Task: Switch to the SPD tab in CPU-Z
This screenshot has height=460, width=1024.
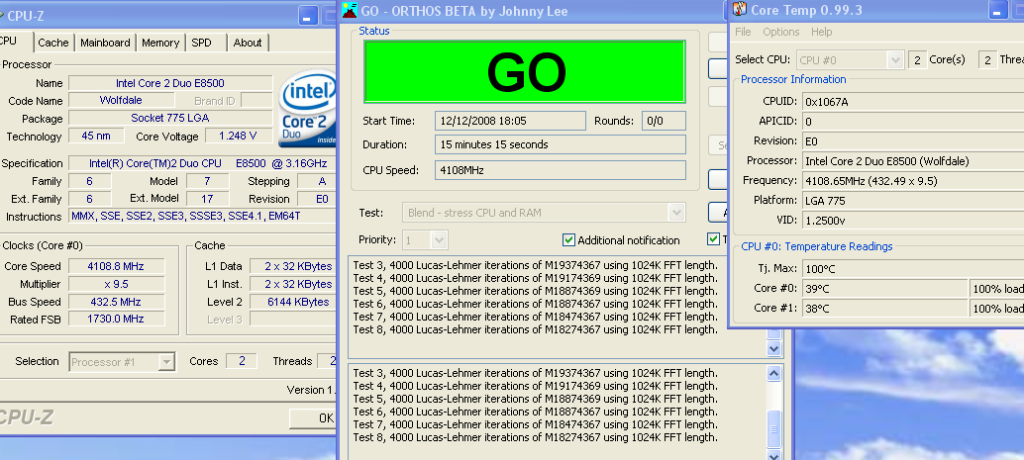Action: 201,42
